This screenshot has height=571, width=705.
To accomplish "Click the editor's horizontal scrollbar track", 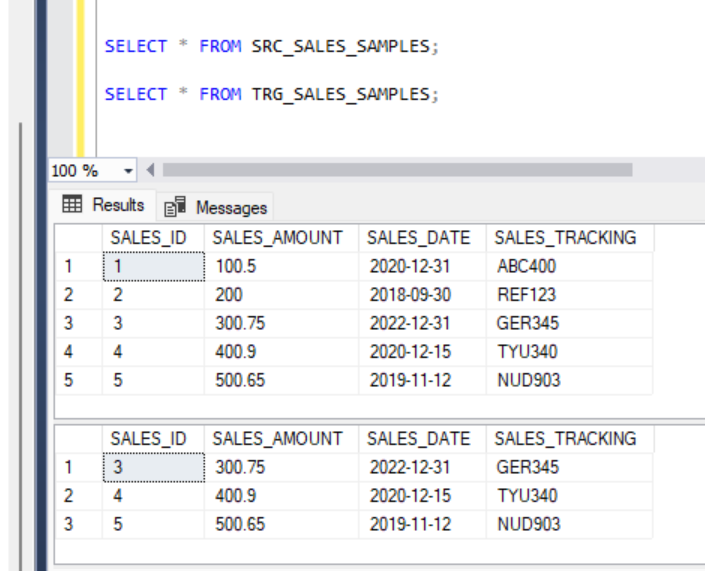I will pyautogui.click(x=400, y=171).
